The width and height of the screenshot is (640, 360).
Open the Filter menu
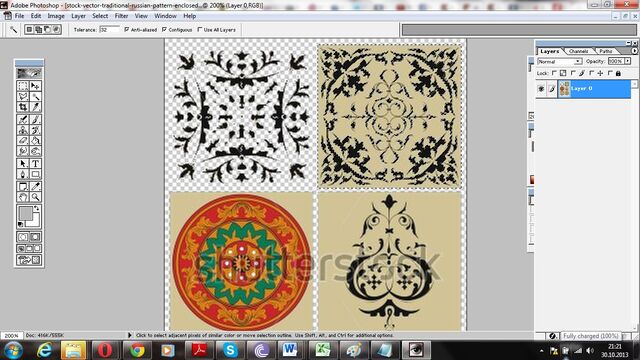tap(121, 16)
